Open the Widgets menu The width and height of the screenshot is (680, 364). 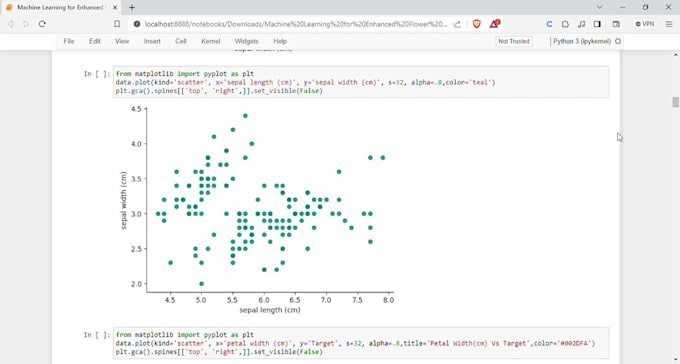click(246, 41)
